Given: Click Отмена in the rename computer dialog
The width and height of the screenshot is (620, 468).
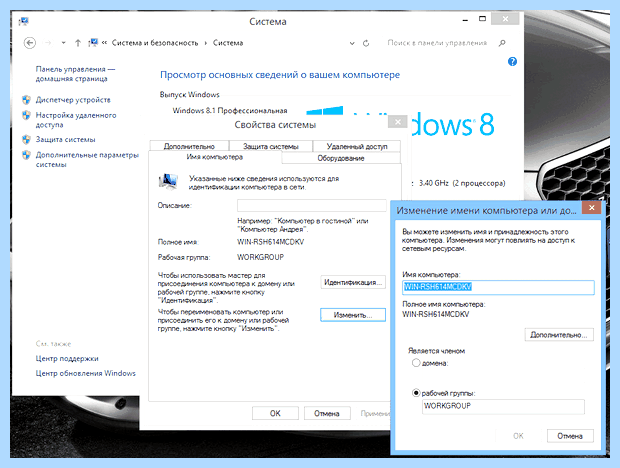Looking at the screenshot, I should click(x=570, y=436).
